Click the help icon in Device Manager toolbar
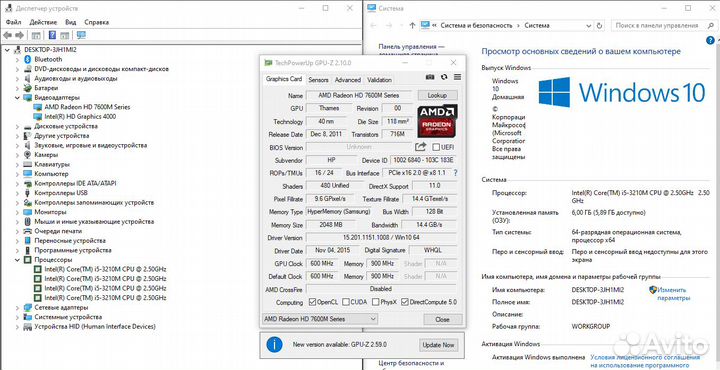720x370 pixels. click(x=52, y=35)
